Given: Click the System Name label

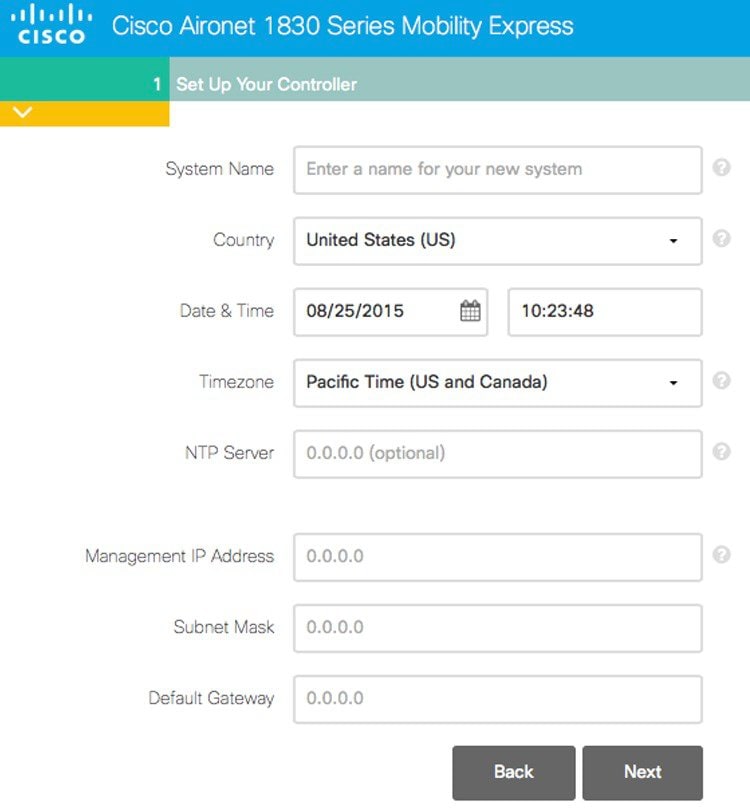Looking at the screenshot, I should pyautogui.click(x=220, y=169).
